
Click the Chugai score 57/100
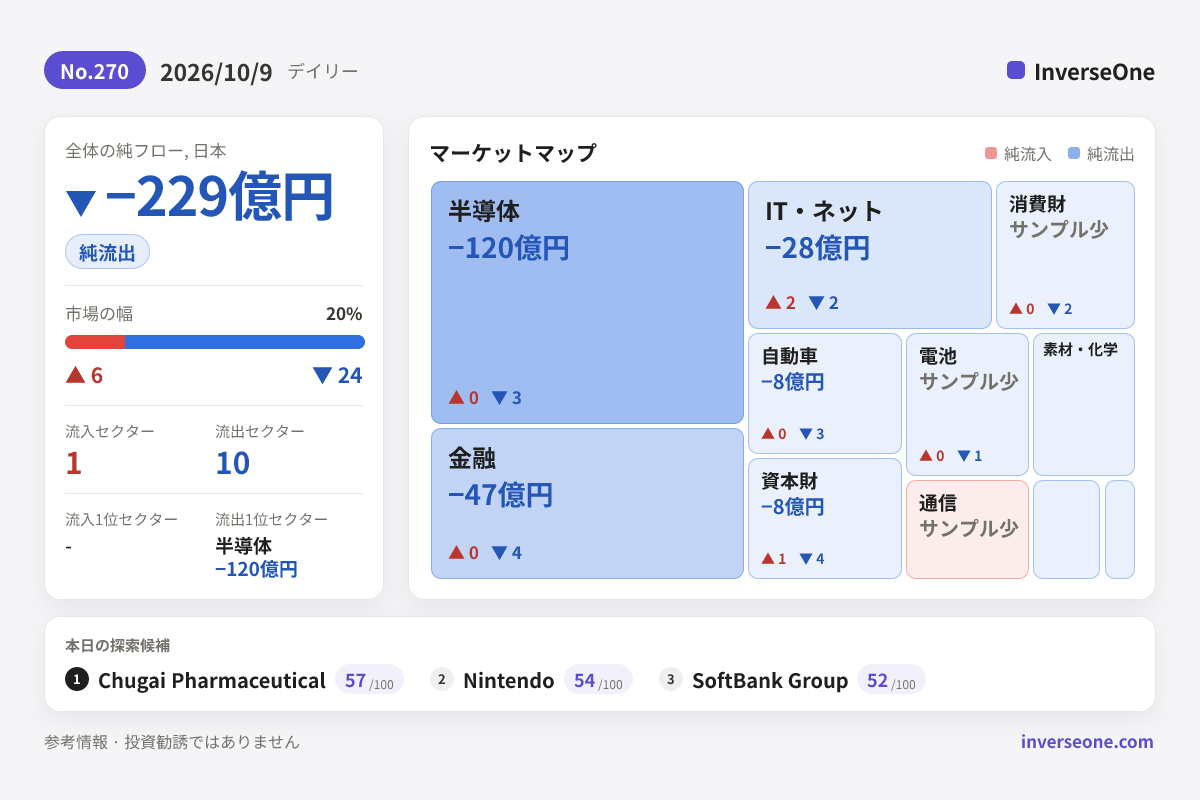pyautogui.click(x=369, y=680)
